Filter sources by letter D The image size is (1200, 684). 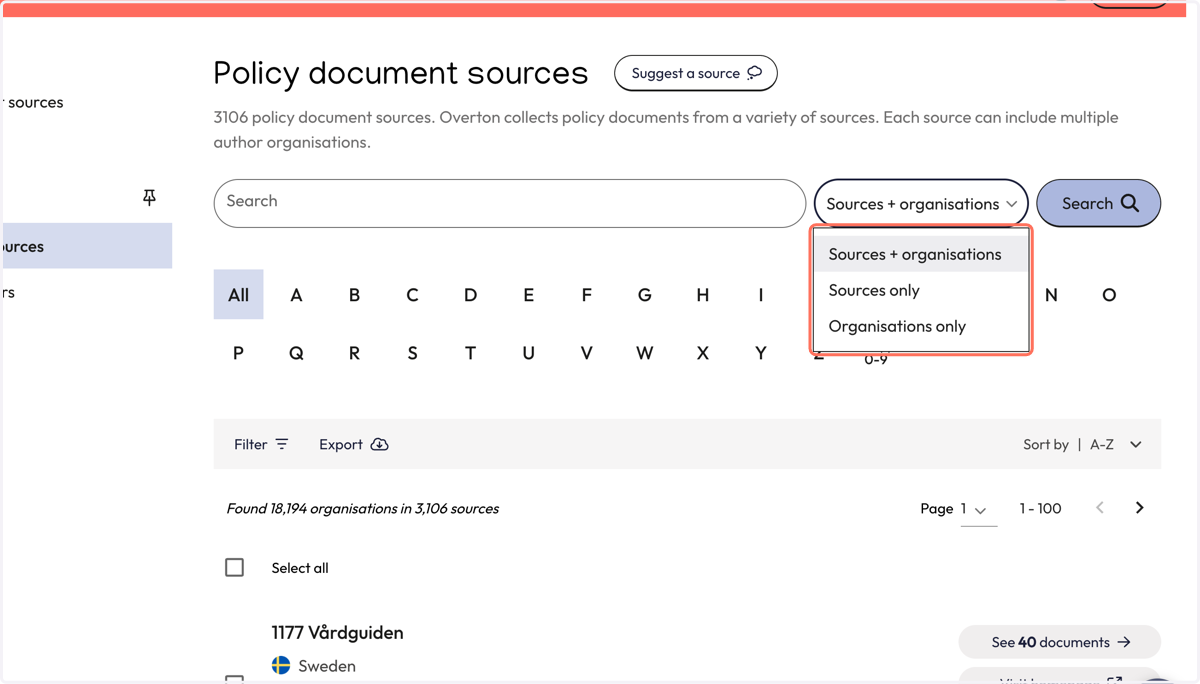[x=470, y=294]
